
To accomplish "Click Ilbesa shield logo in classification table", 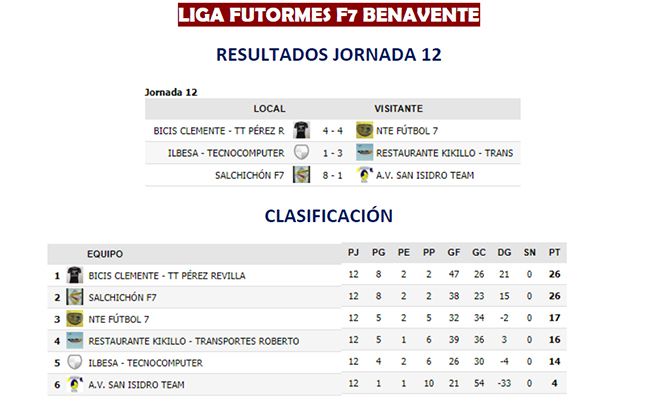I will click(x=74, y=362).
